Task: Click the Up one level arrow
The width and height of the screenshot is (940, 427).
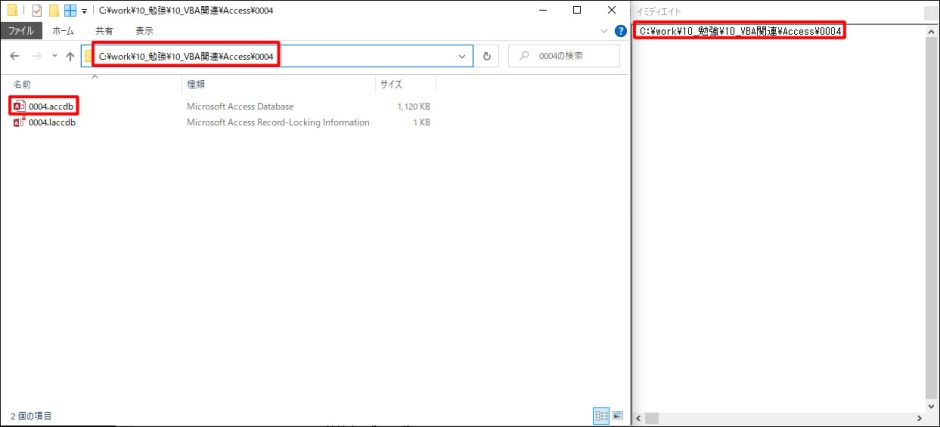Action: click(x=70, y=57)
